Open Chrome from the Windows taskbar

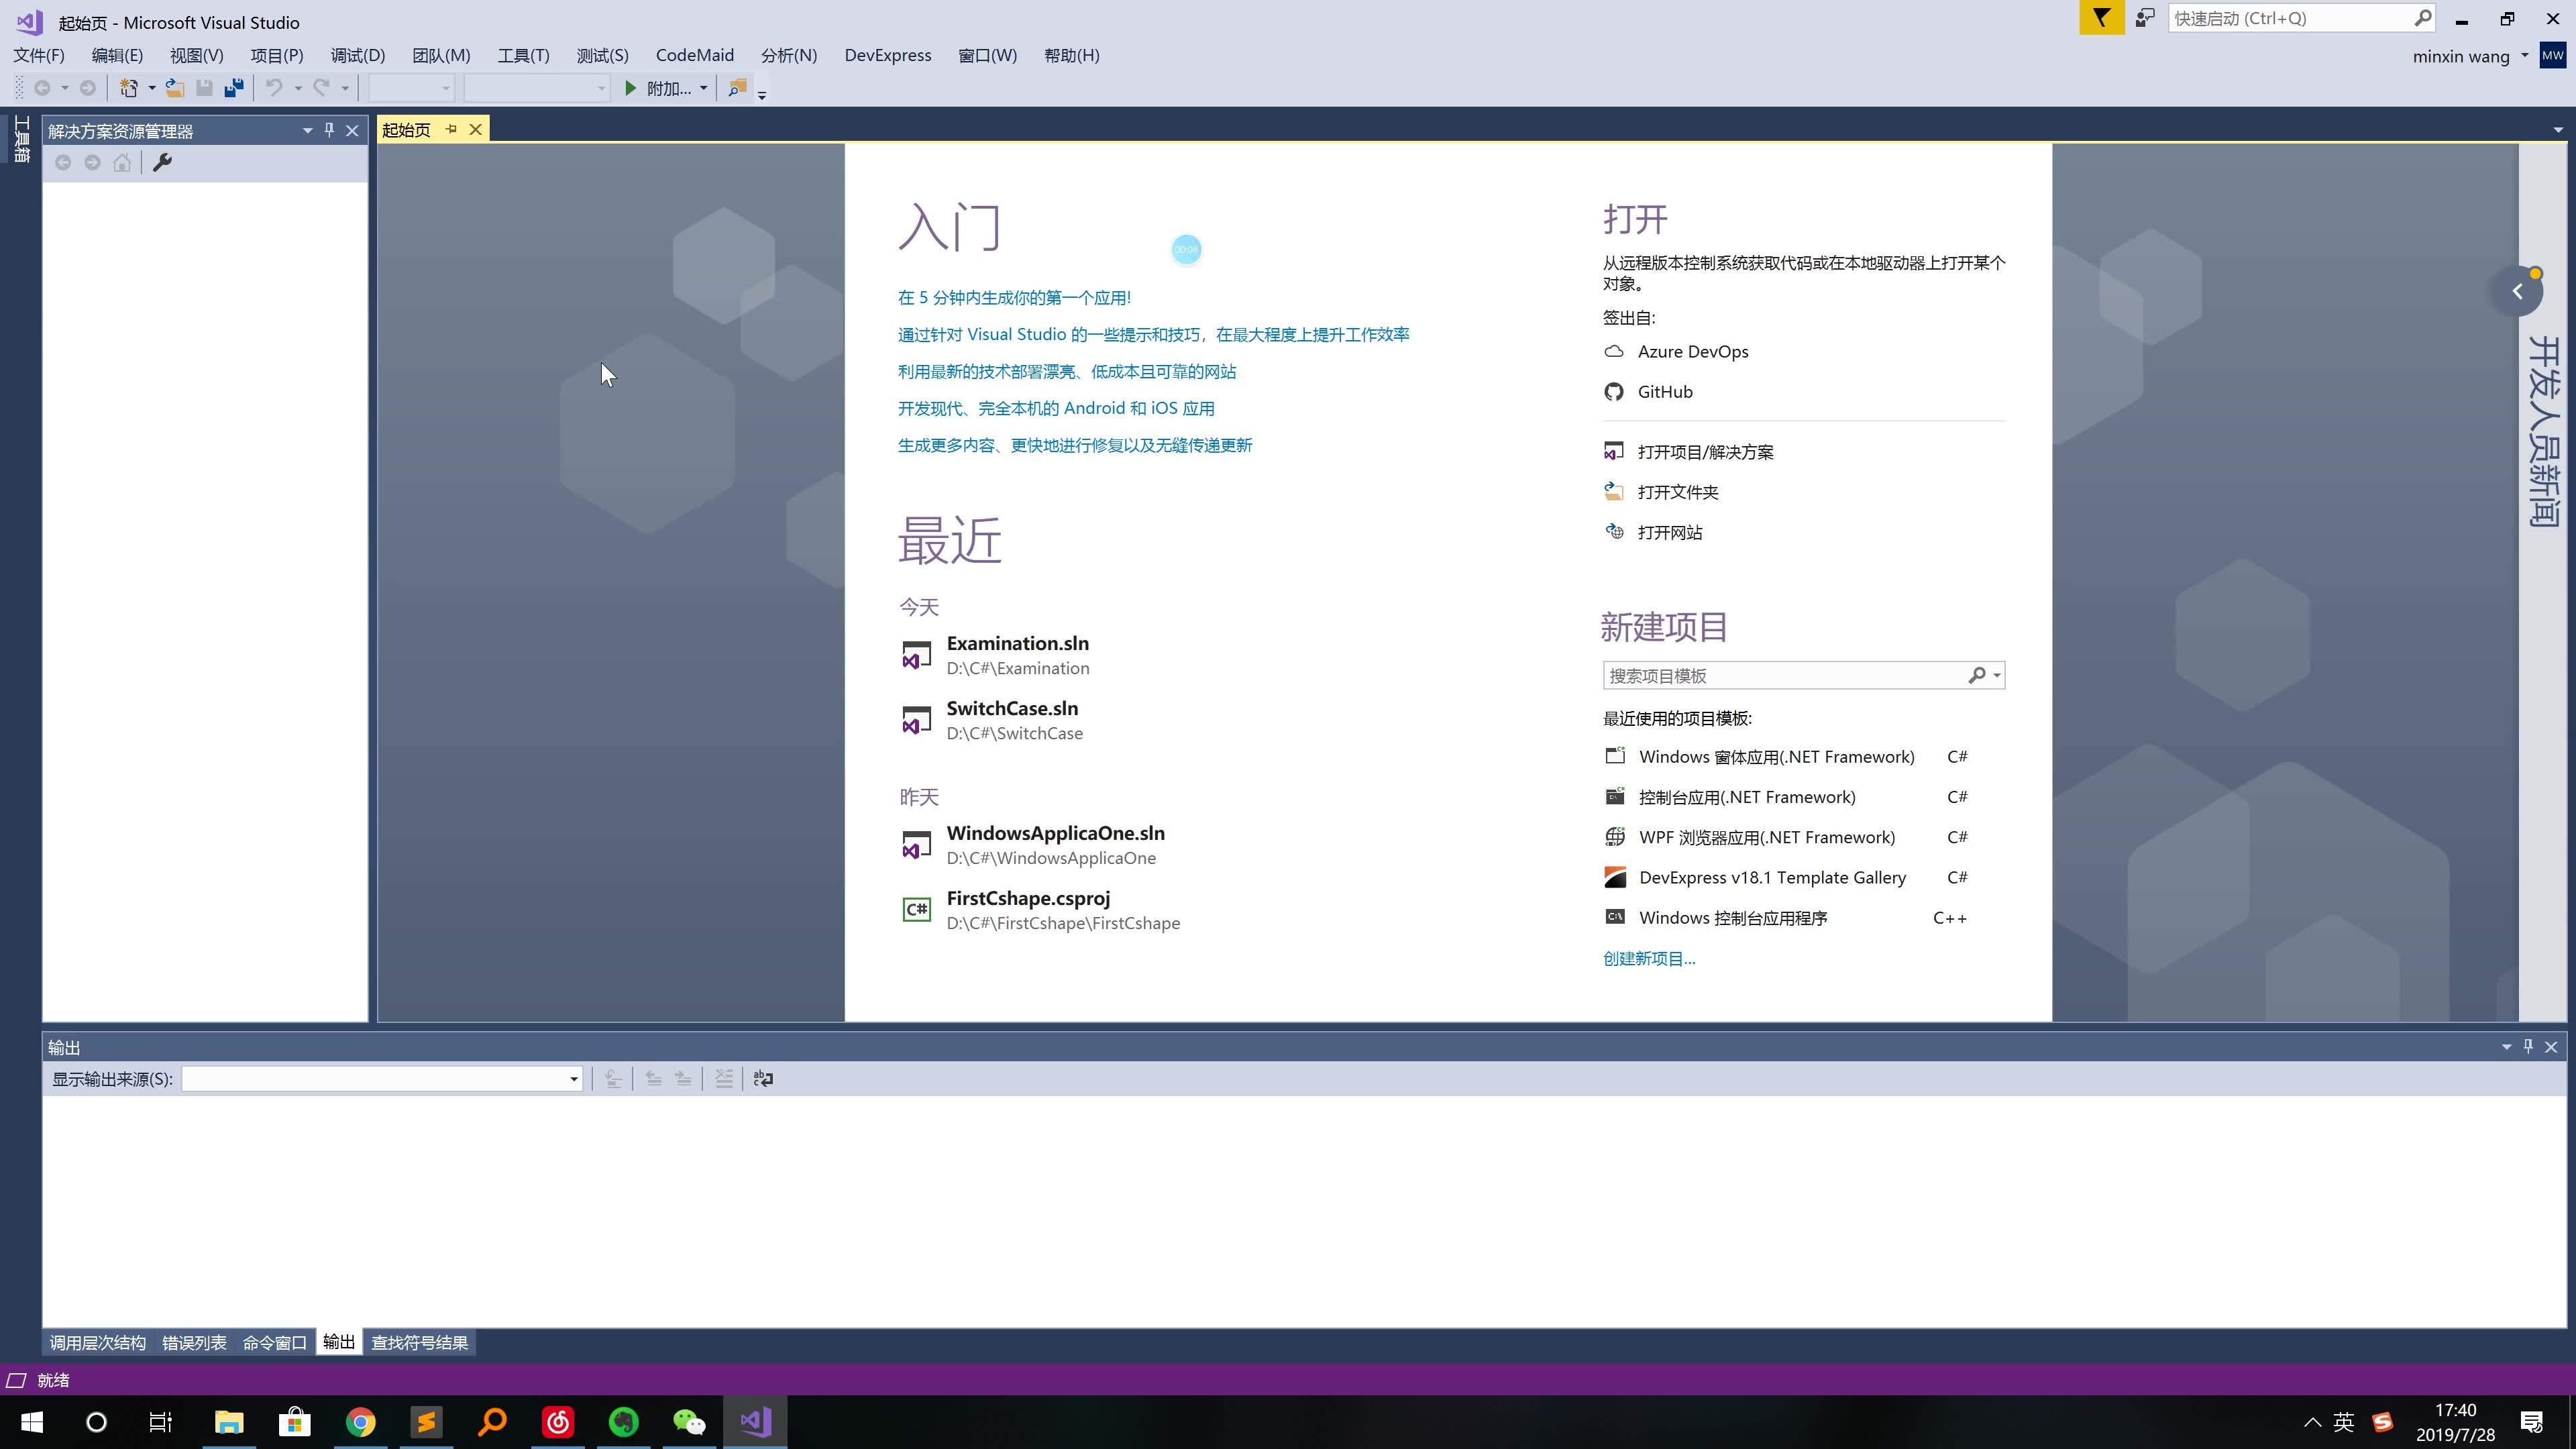pyautogui.click(x=360, y=1421)
